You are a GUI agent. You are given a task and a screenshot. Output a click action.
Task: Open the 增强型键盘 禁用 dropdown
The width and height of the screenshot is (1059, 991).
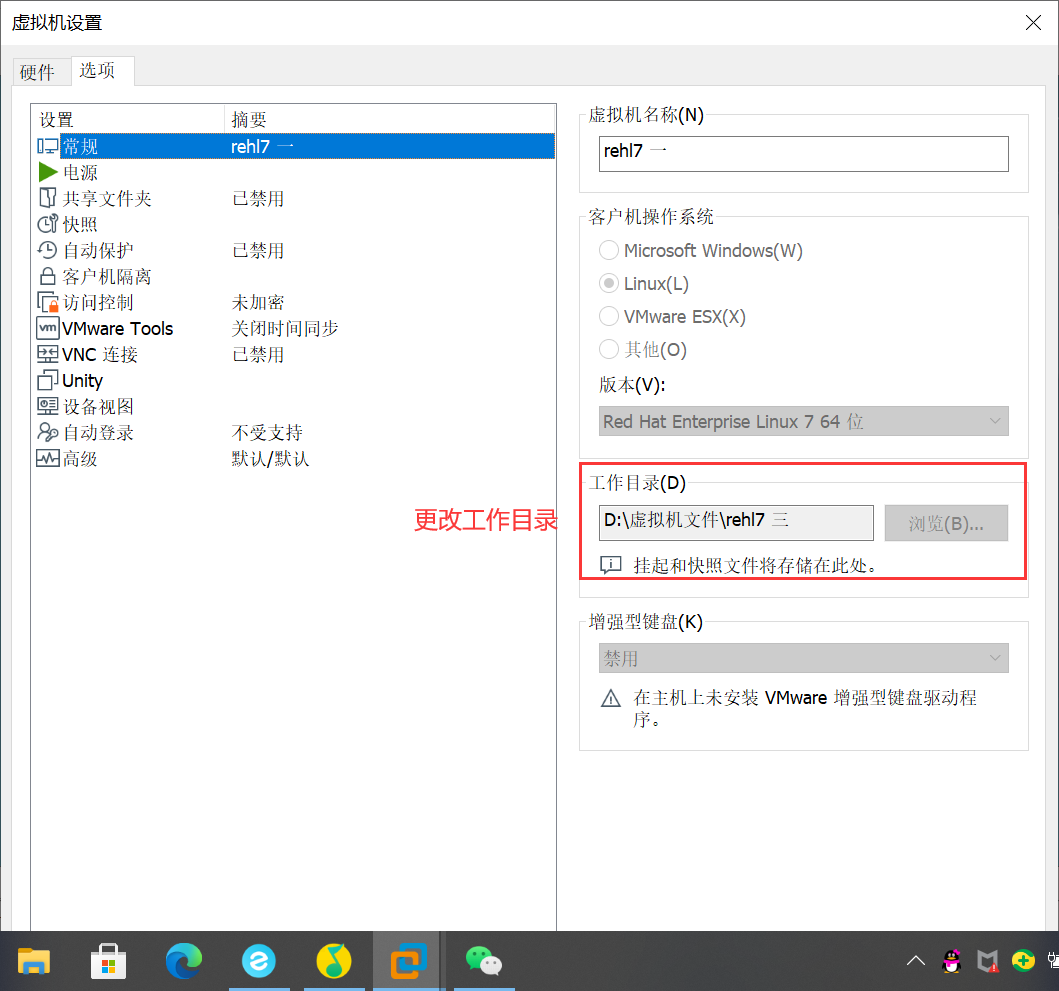point(803,658)
